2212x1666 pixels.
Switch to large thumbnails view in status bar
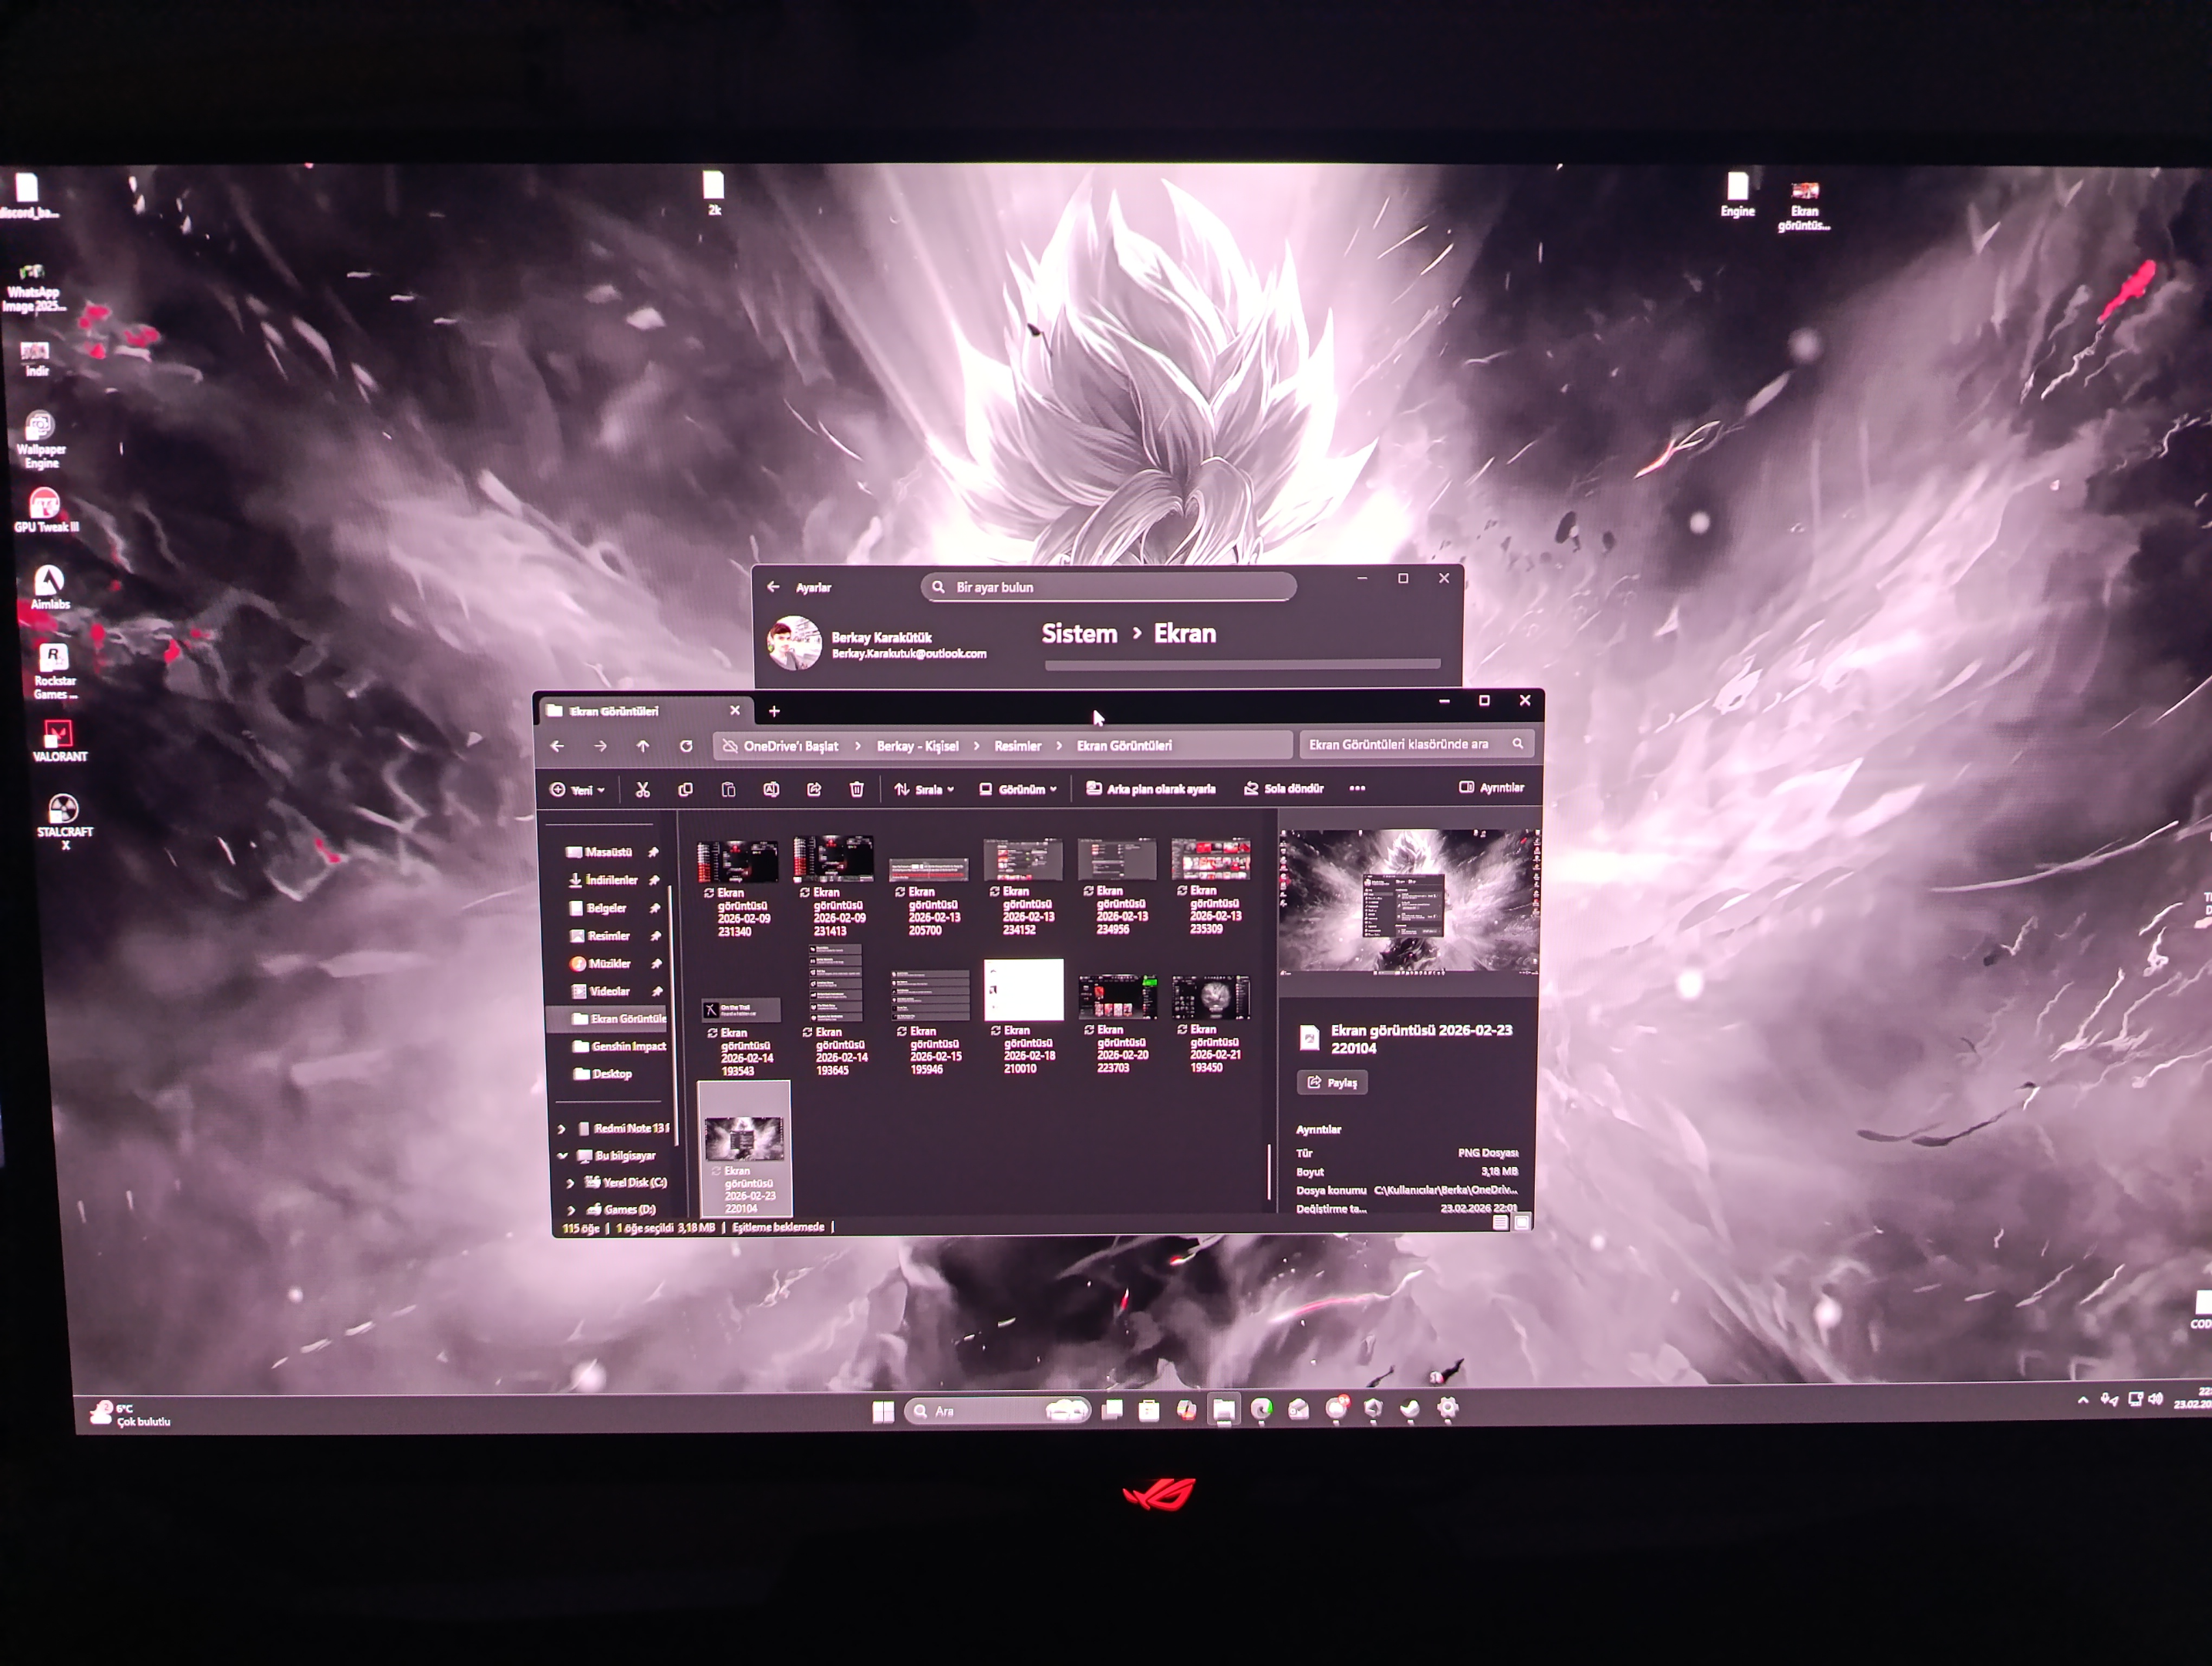(1522, 1222)
